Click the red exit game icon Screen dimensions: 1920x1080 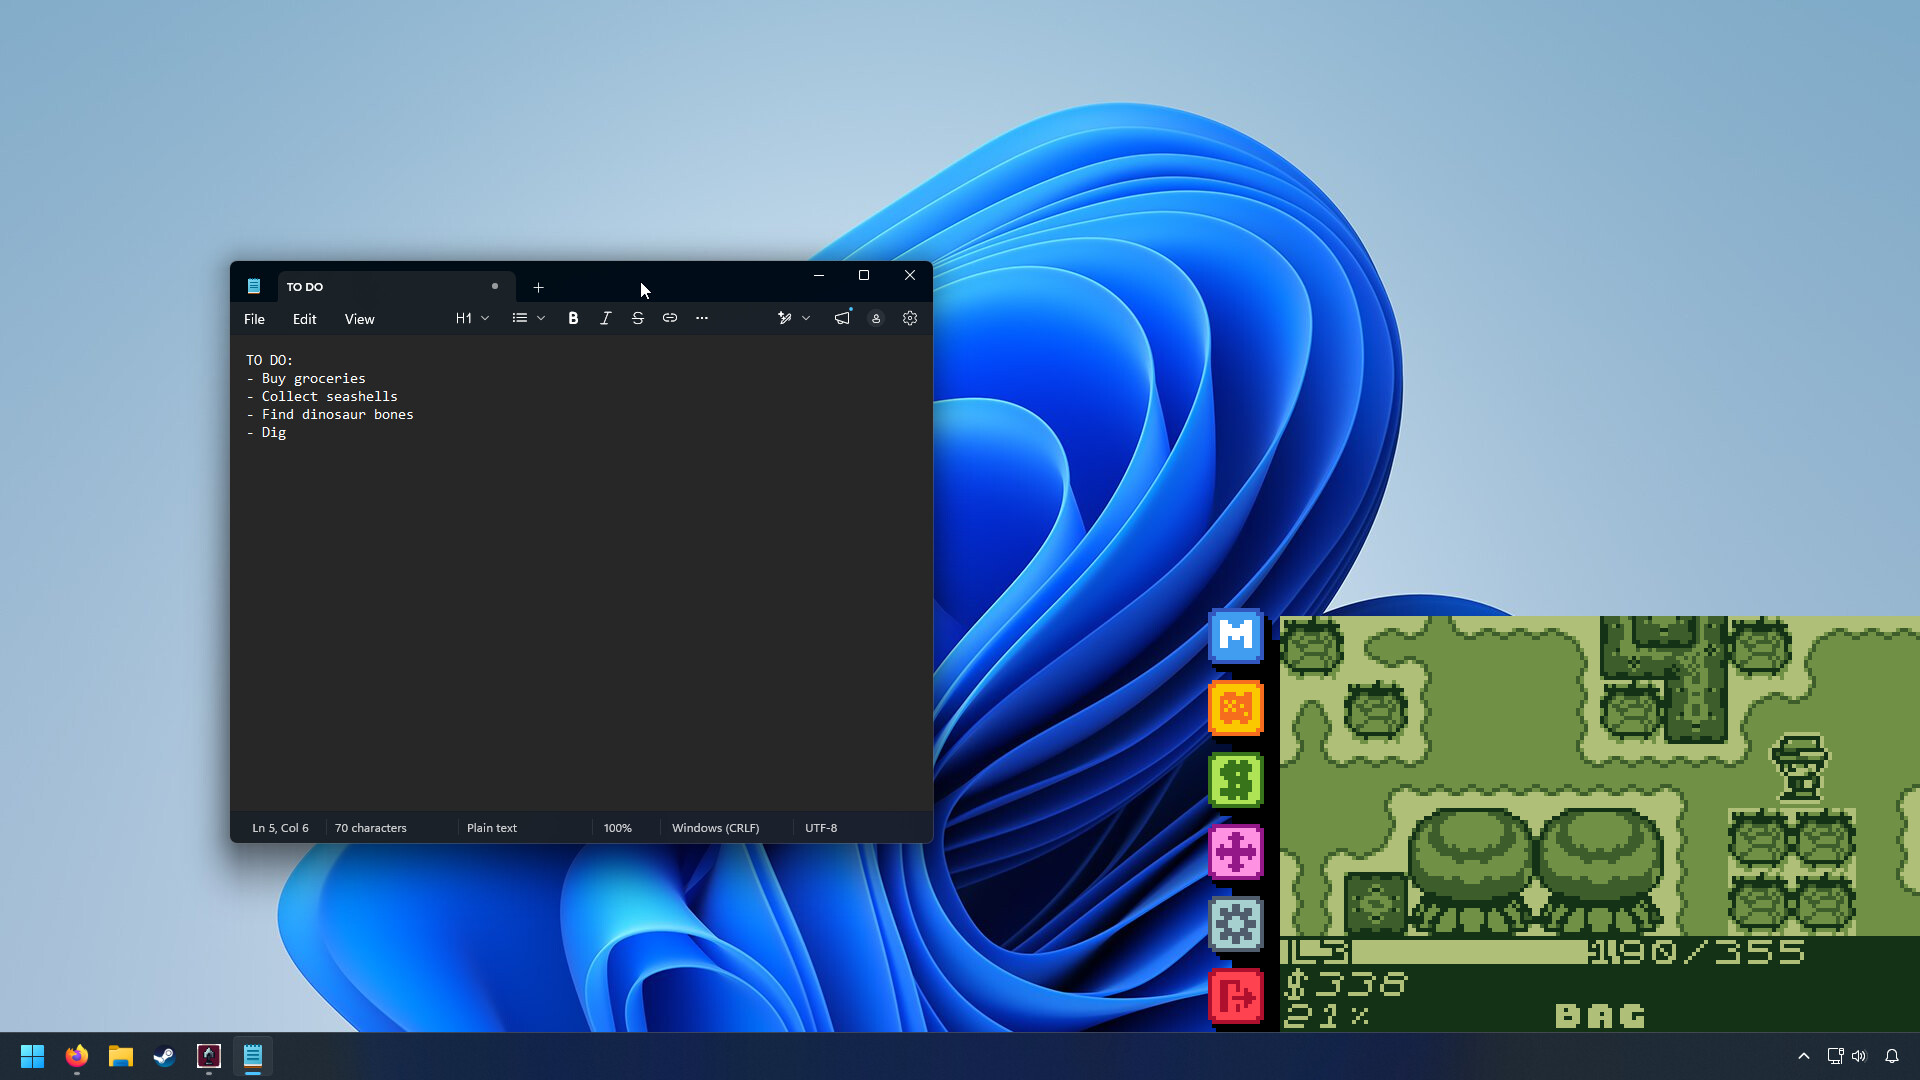(x=1236, y=996)
